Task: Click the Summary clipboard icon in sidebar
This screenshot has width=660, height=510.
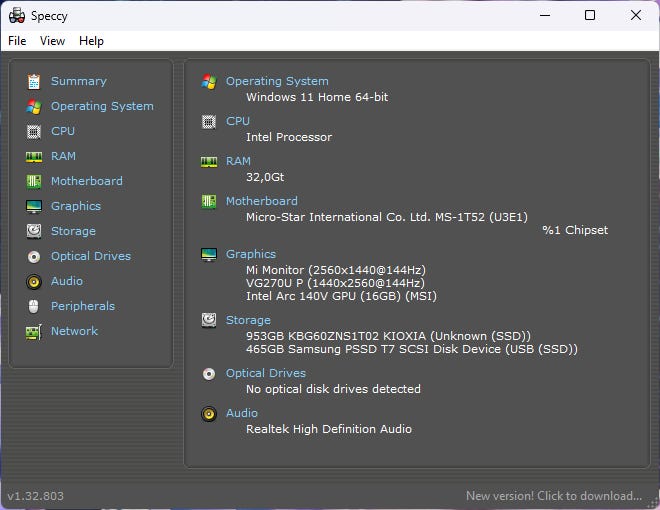Action: coord(34,82)
